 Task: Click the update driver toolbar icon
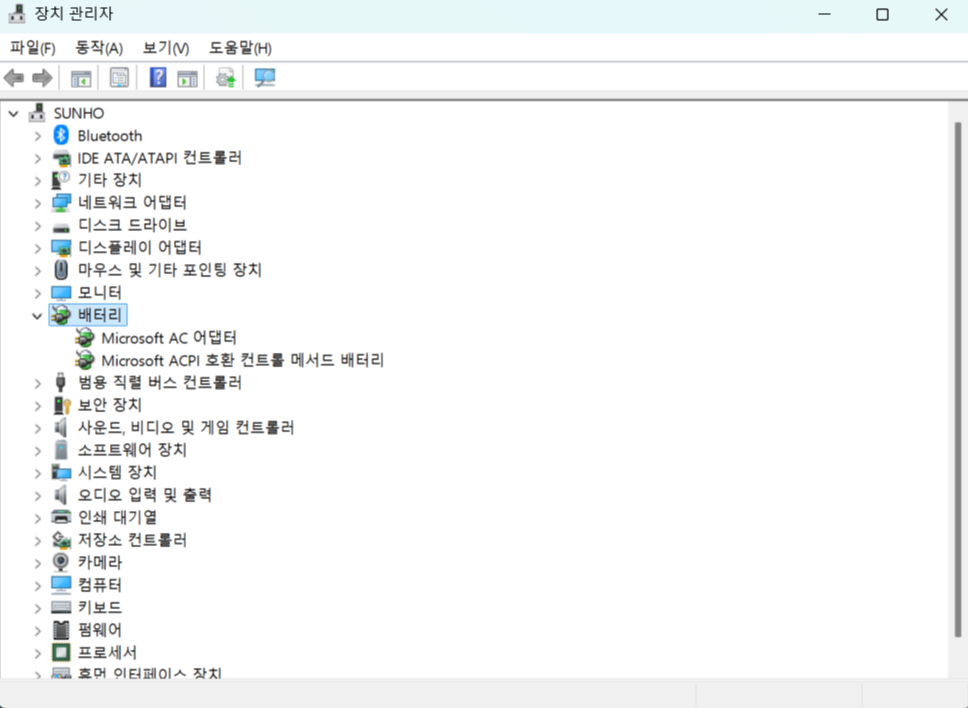pyautogui.click(x=225, y=78)
